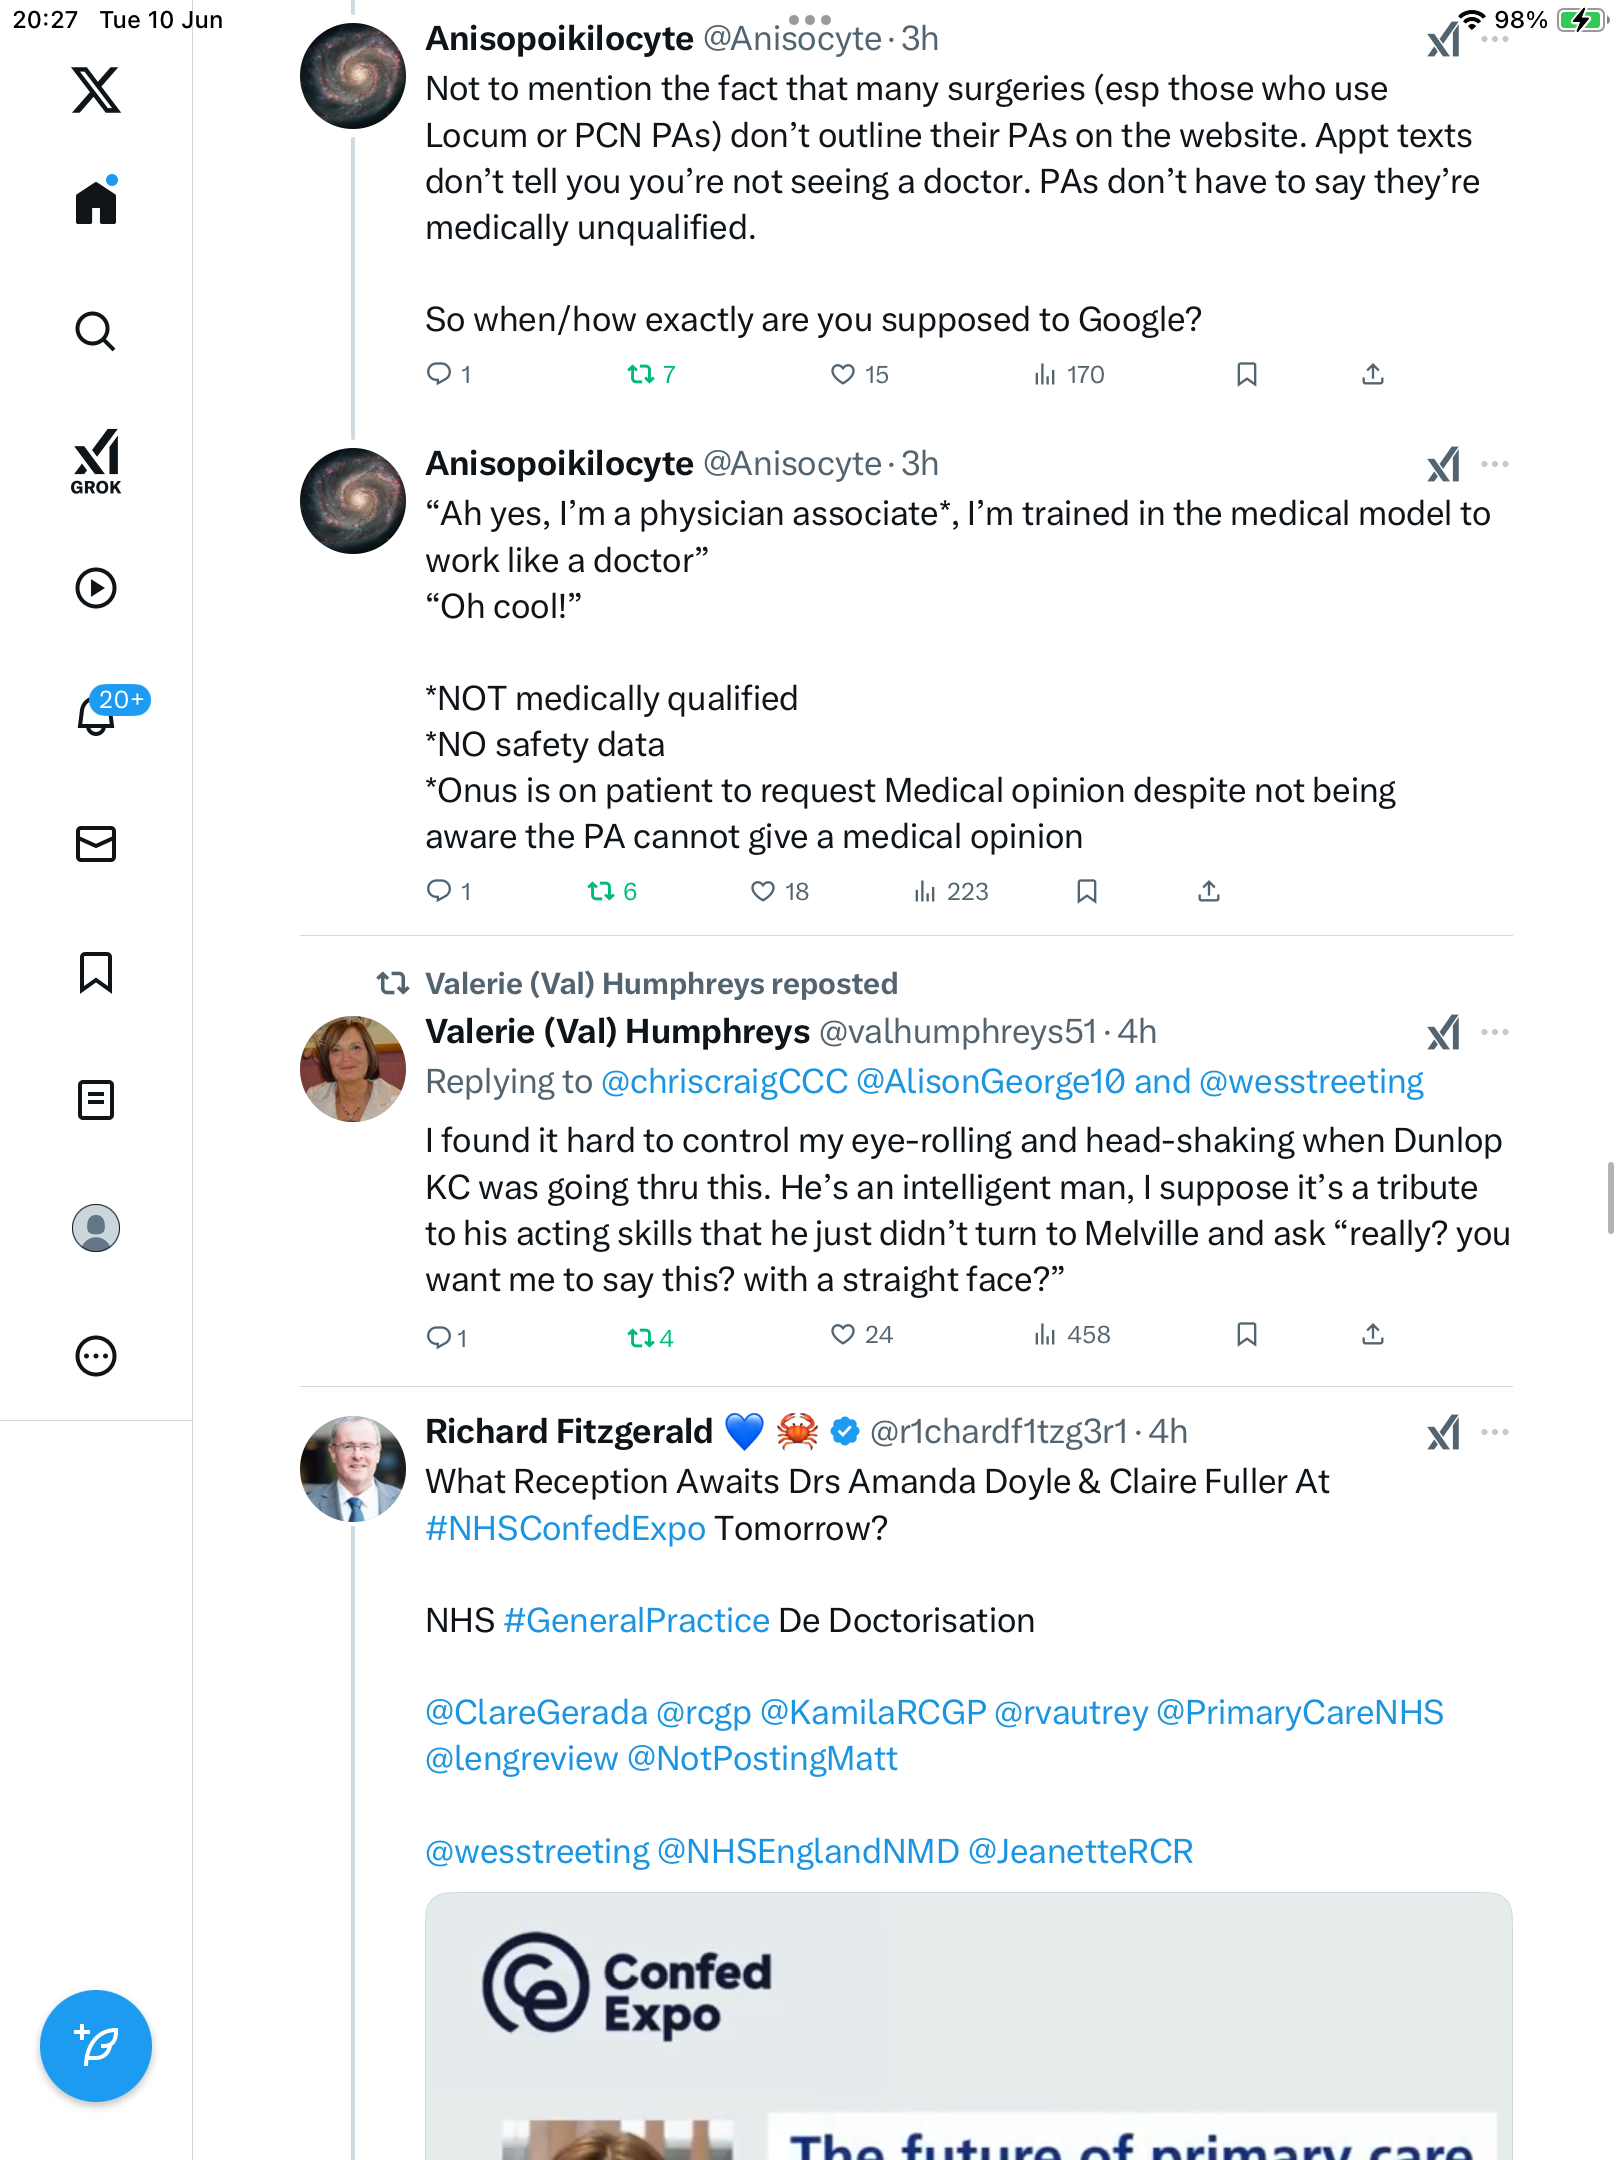
Task: Expand the More circle menu in sidebar
Action: tap(96, 1356)
